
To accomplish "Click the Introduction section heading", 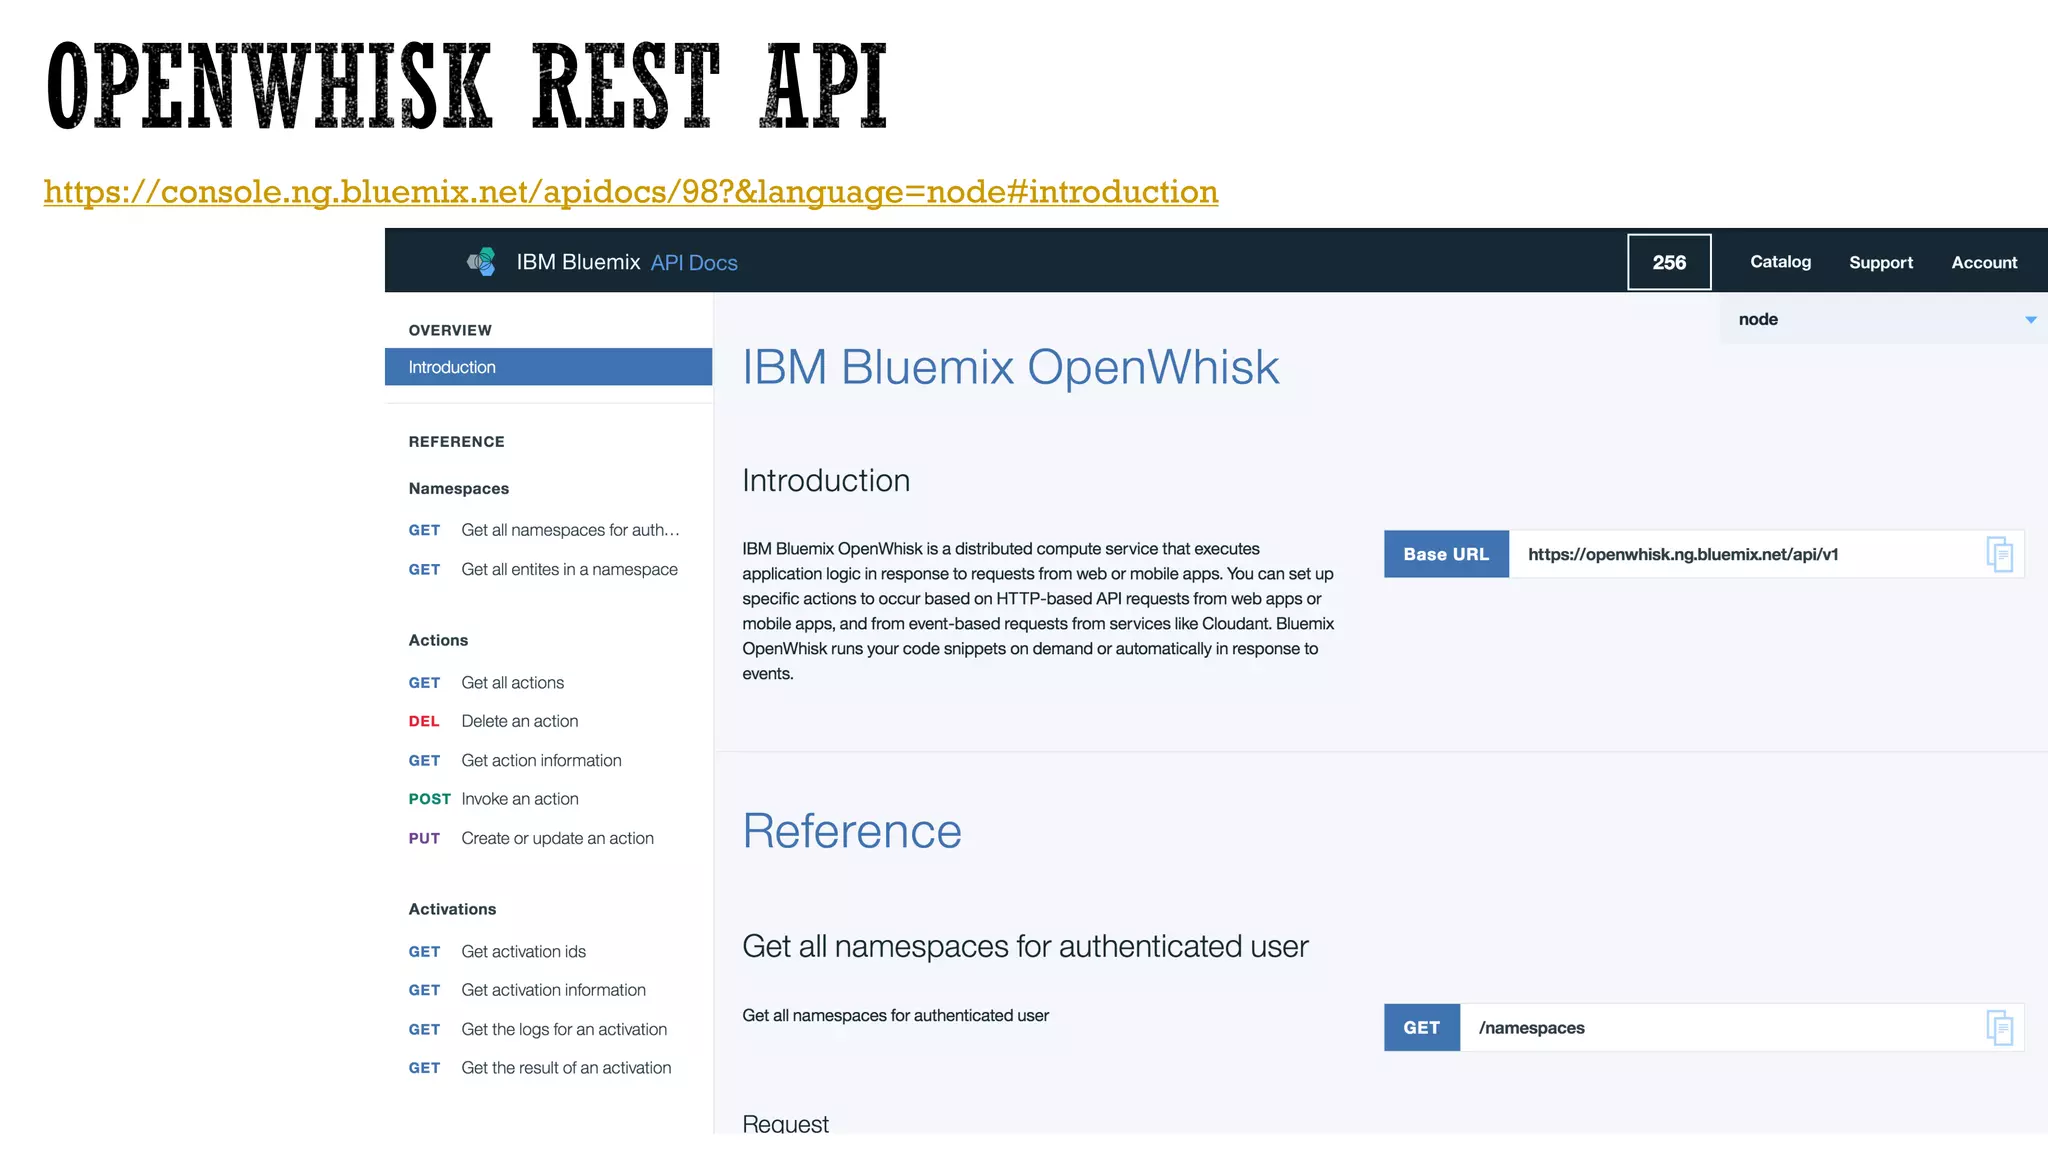I will [826, 480].
